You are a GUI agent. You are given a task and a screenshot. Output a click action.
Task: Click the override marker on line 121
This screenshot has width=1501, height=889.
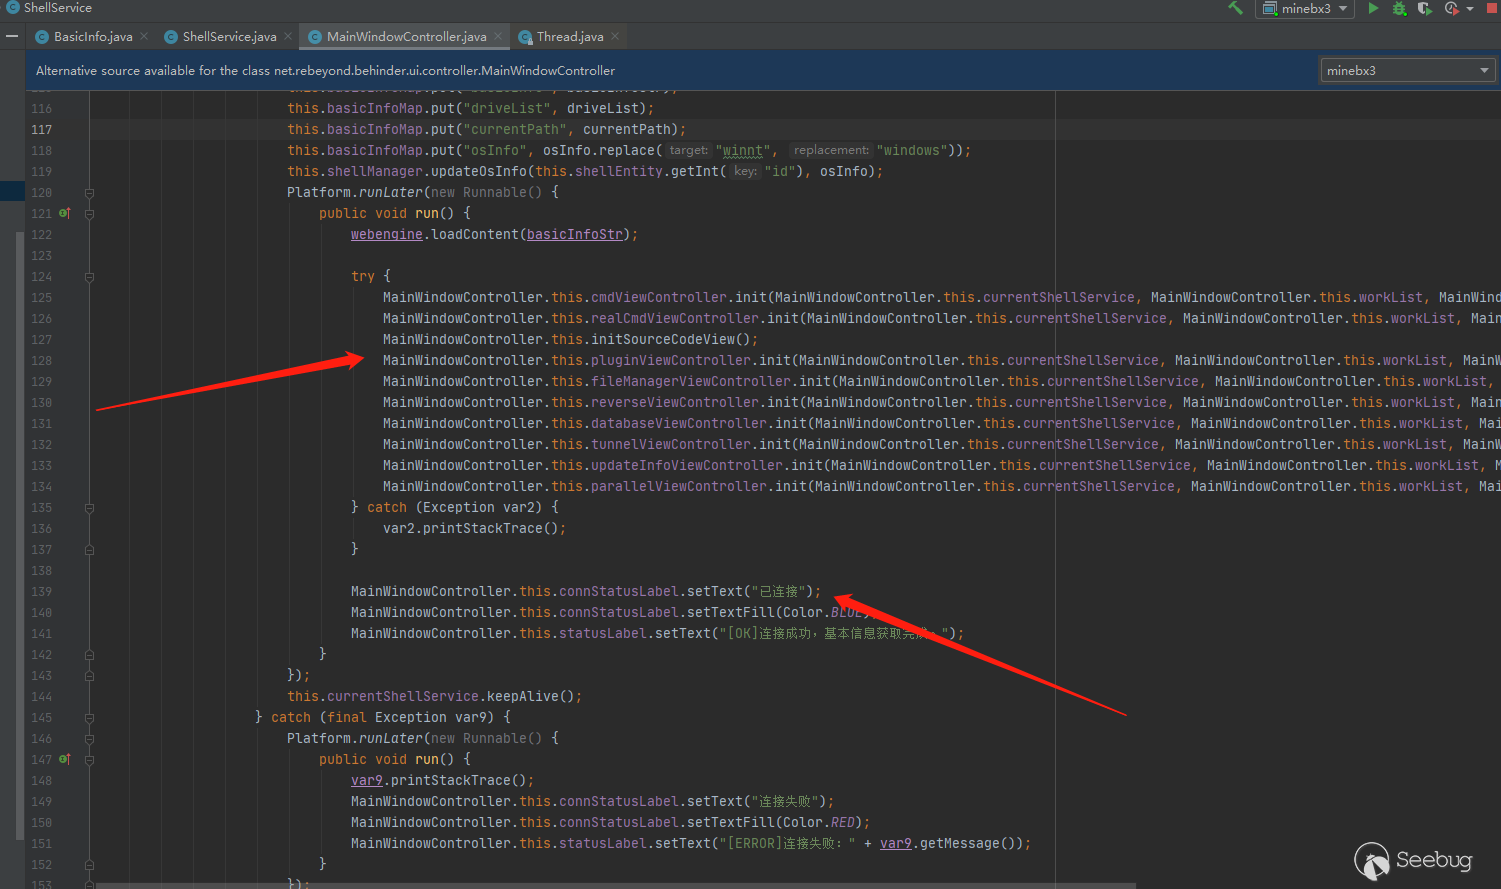[64, 213]
